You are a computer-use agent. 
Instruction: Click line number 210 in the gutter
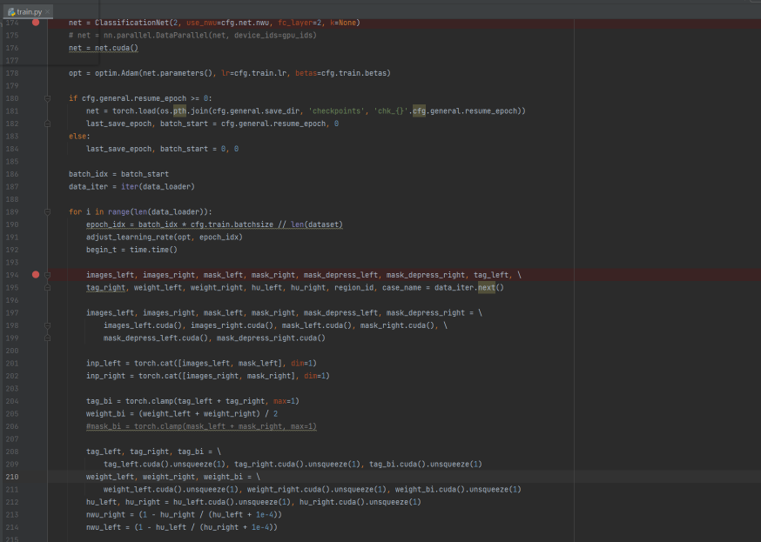tap(12, 477)
